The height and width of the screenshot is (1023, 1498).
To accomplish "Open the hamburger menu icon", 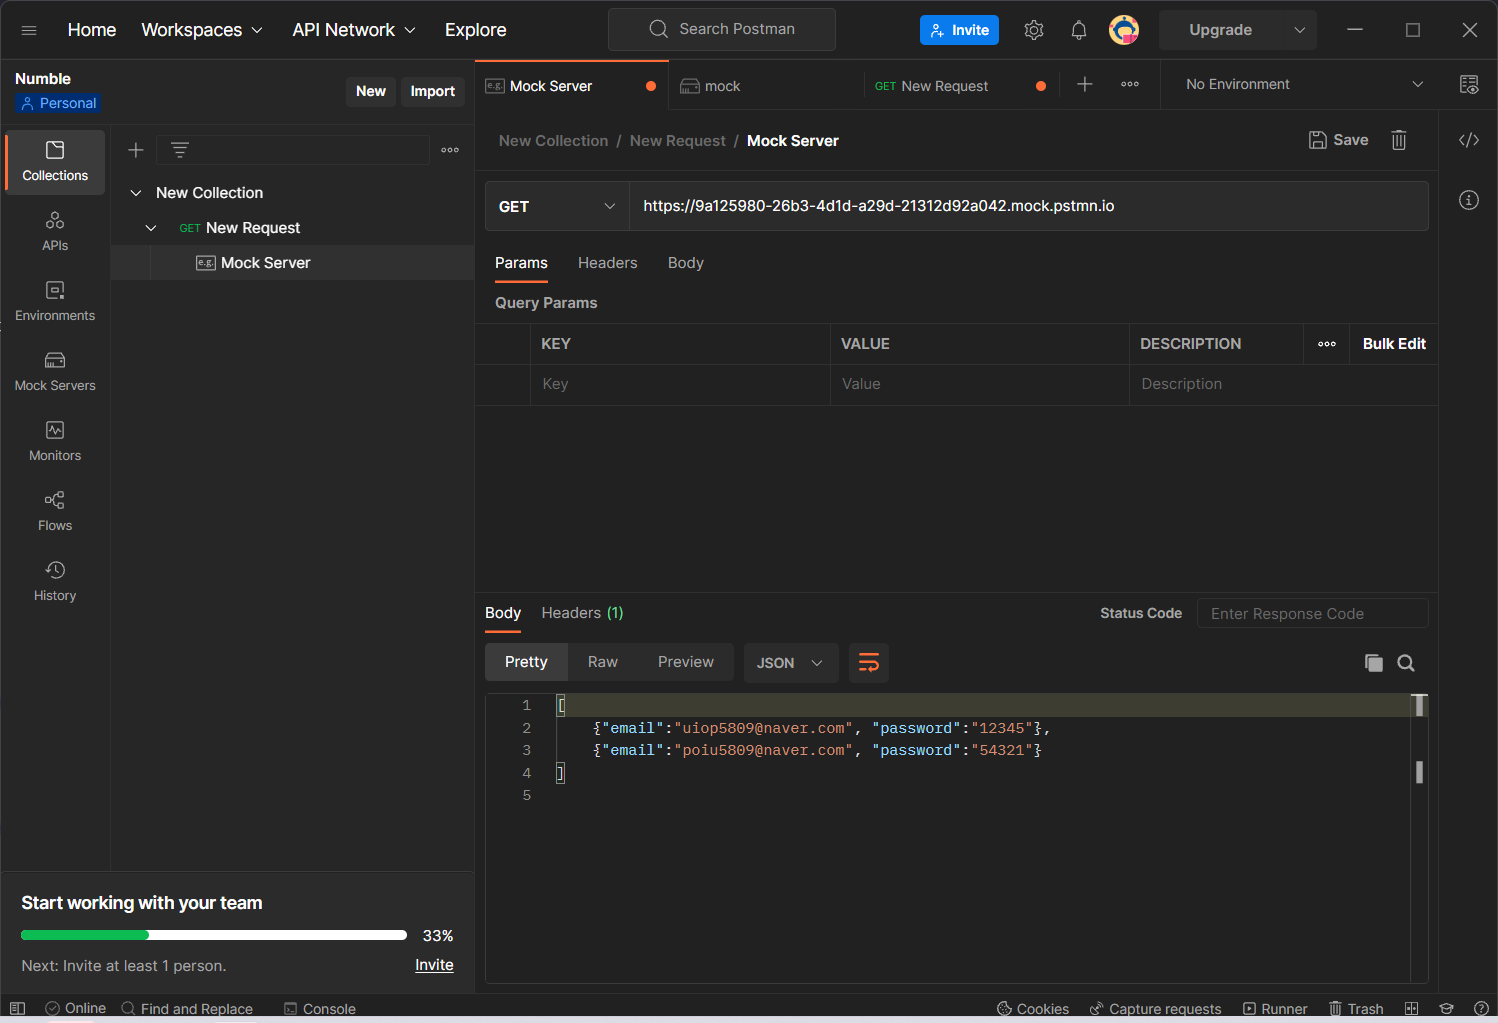I will tap(29, 30).
